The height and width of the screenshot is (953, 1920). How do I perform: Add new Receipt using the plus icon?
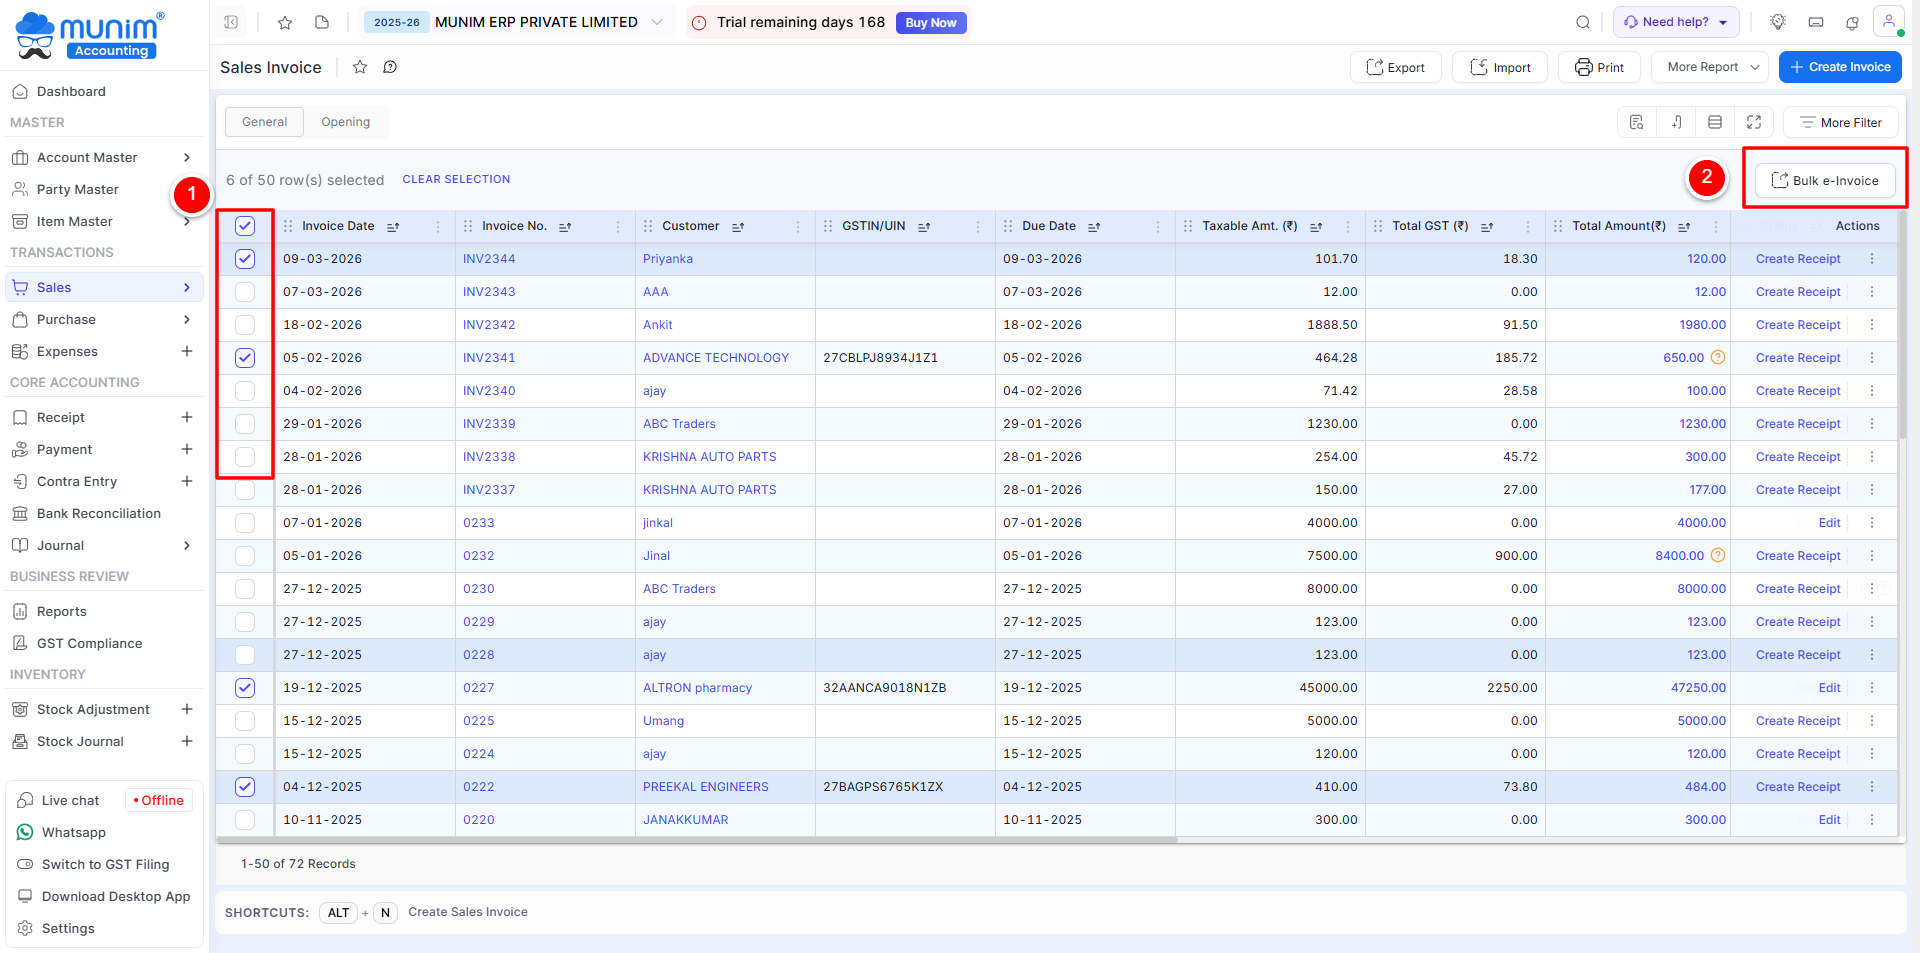tap(187, 417)
